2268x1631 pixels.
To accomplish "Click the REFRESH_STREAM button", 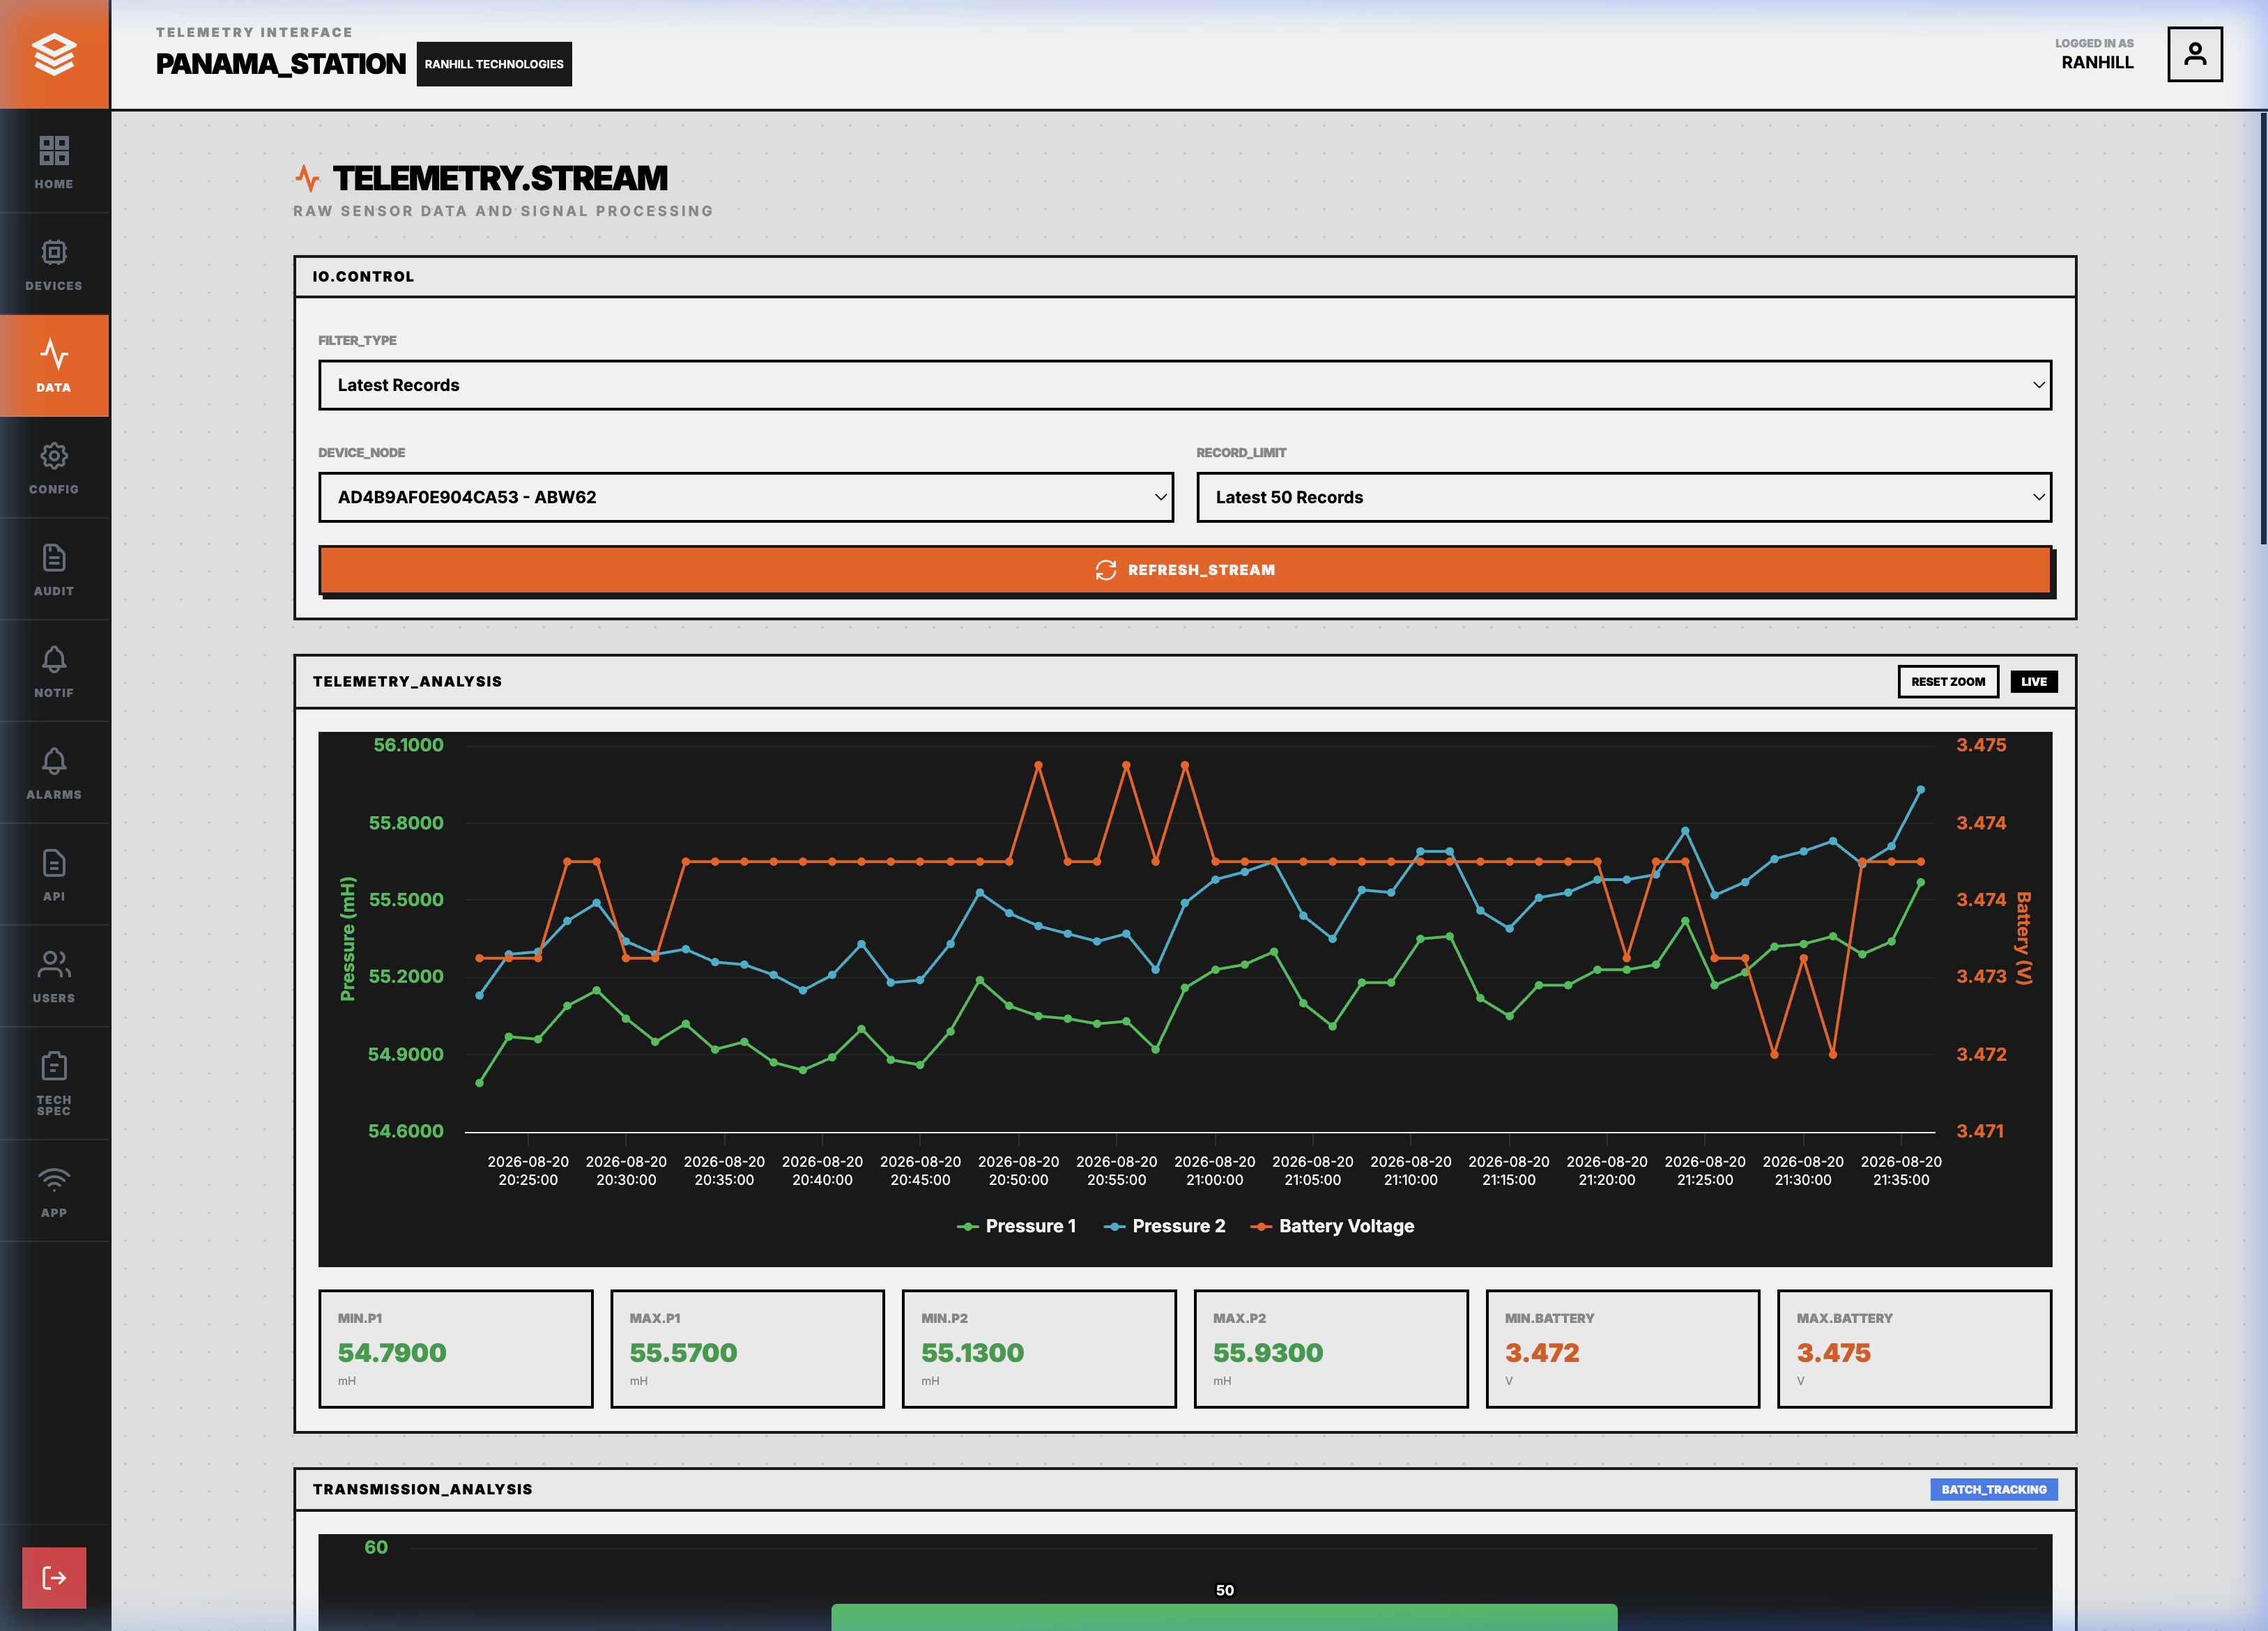I will [x=1184, y=570].
